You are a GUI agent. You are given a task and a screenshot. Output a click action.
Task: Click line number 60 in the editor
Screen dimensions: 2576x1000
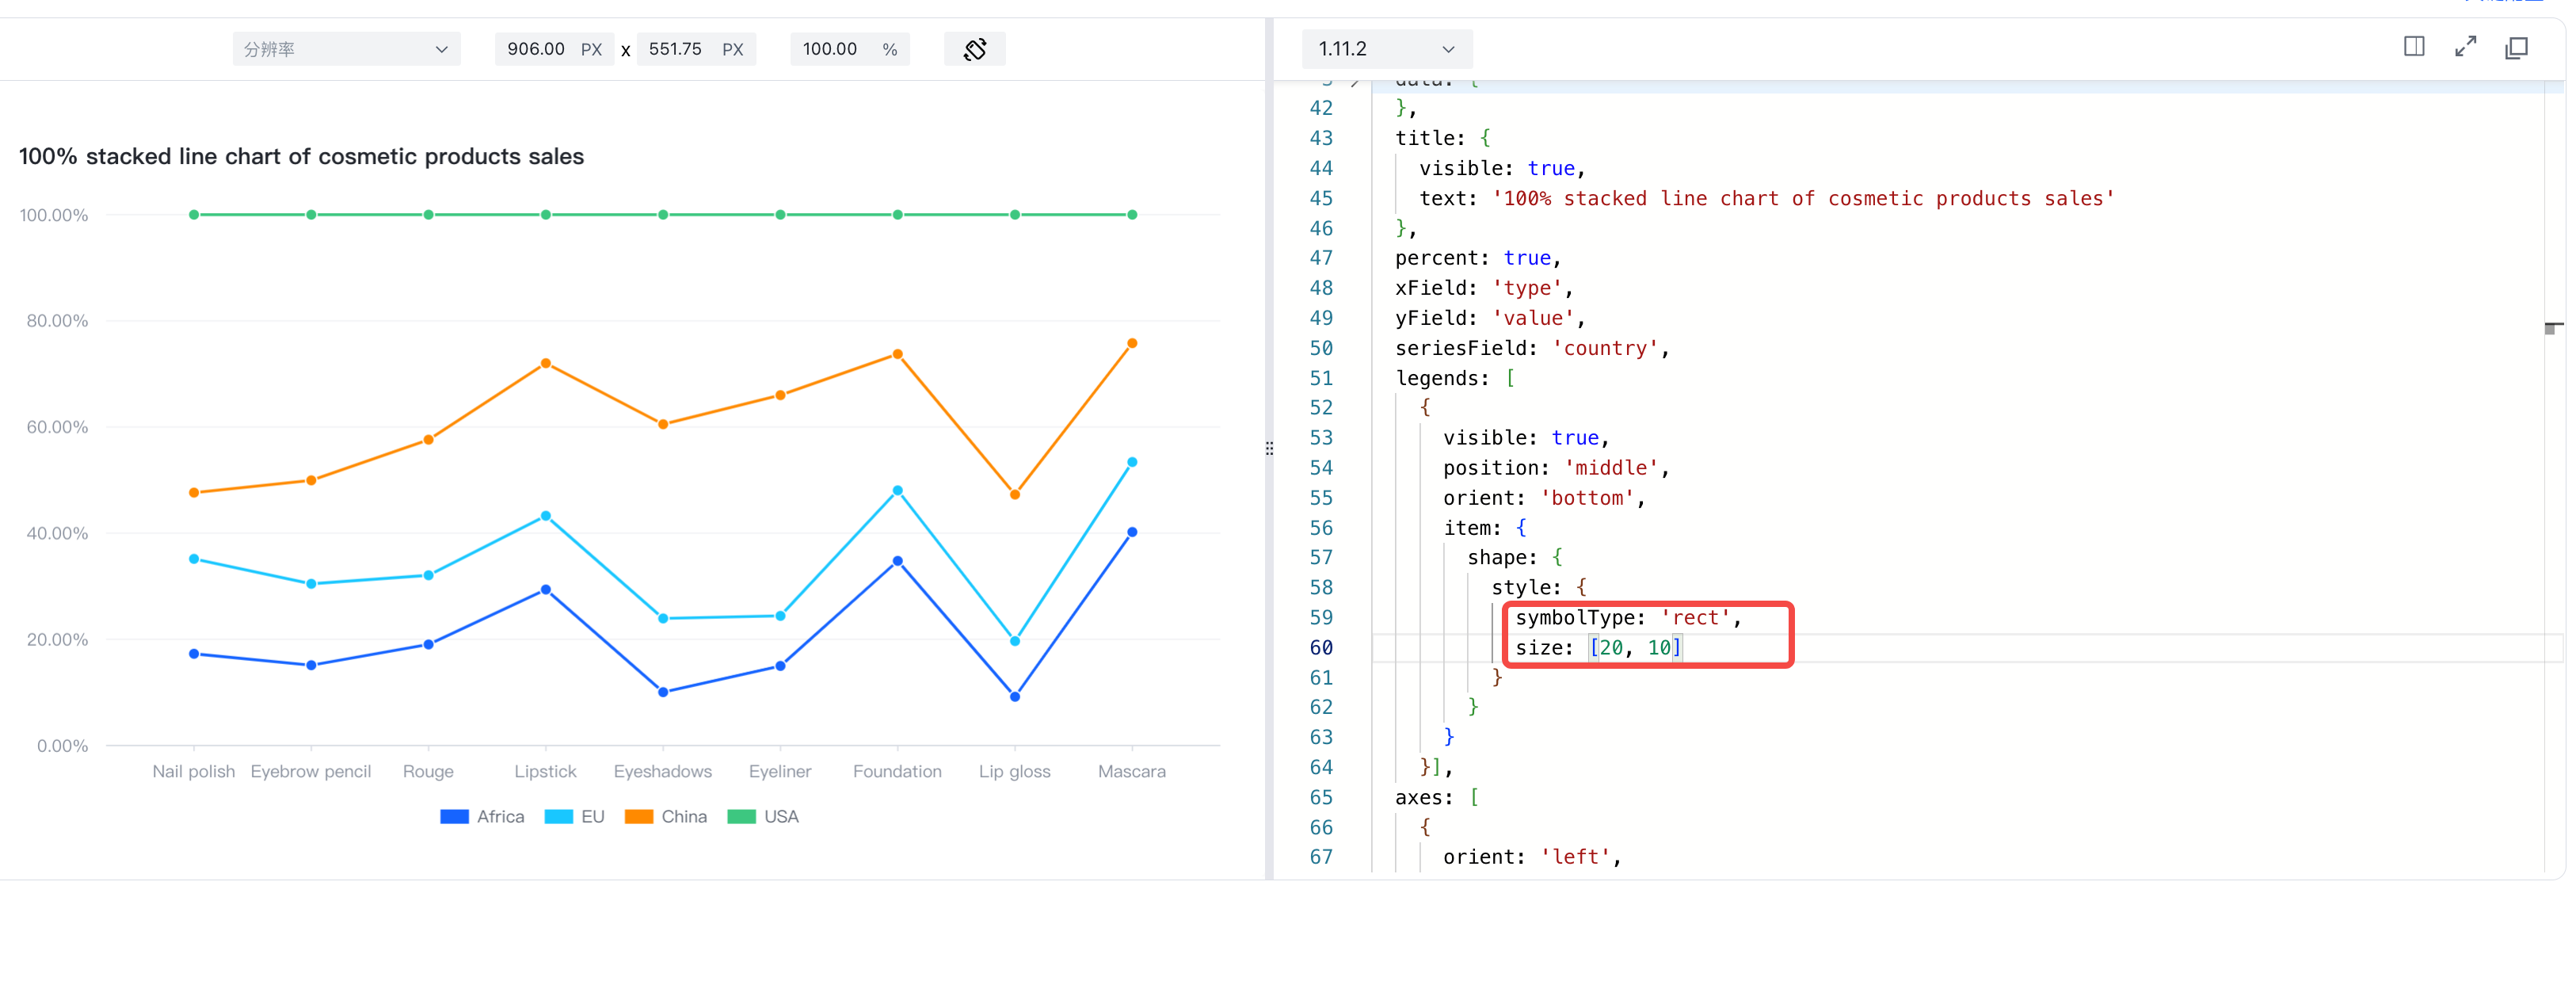click(1321, 648)
